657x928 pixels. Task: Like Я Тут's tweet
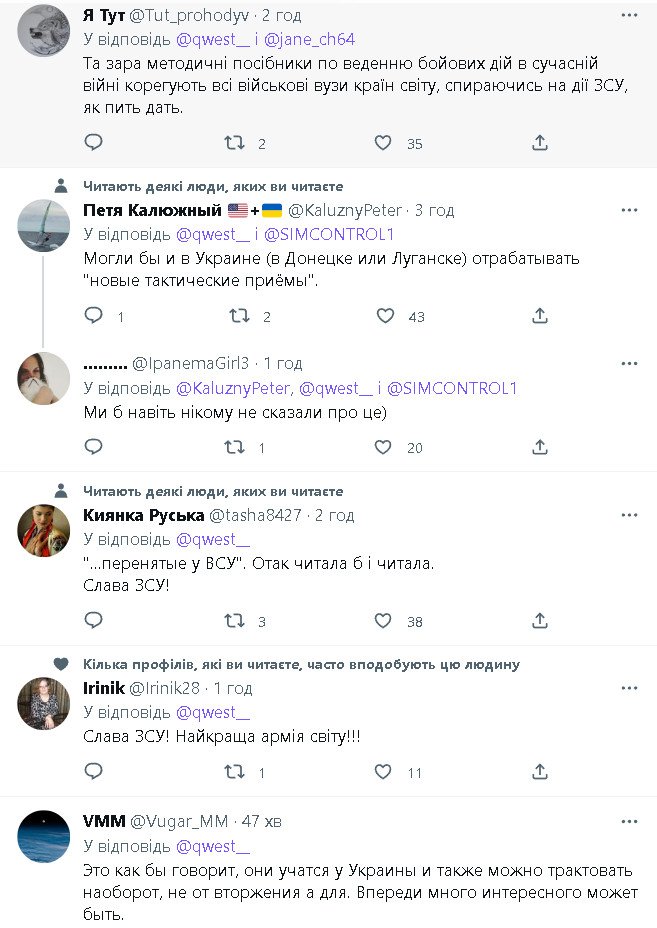(x=384, y=143)
